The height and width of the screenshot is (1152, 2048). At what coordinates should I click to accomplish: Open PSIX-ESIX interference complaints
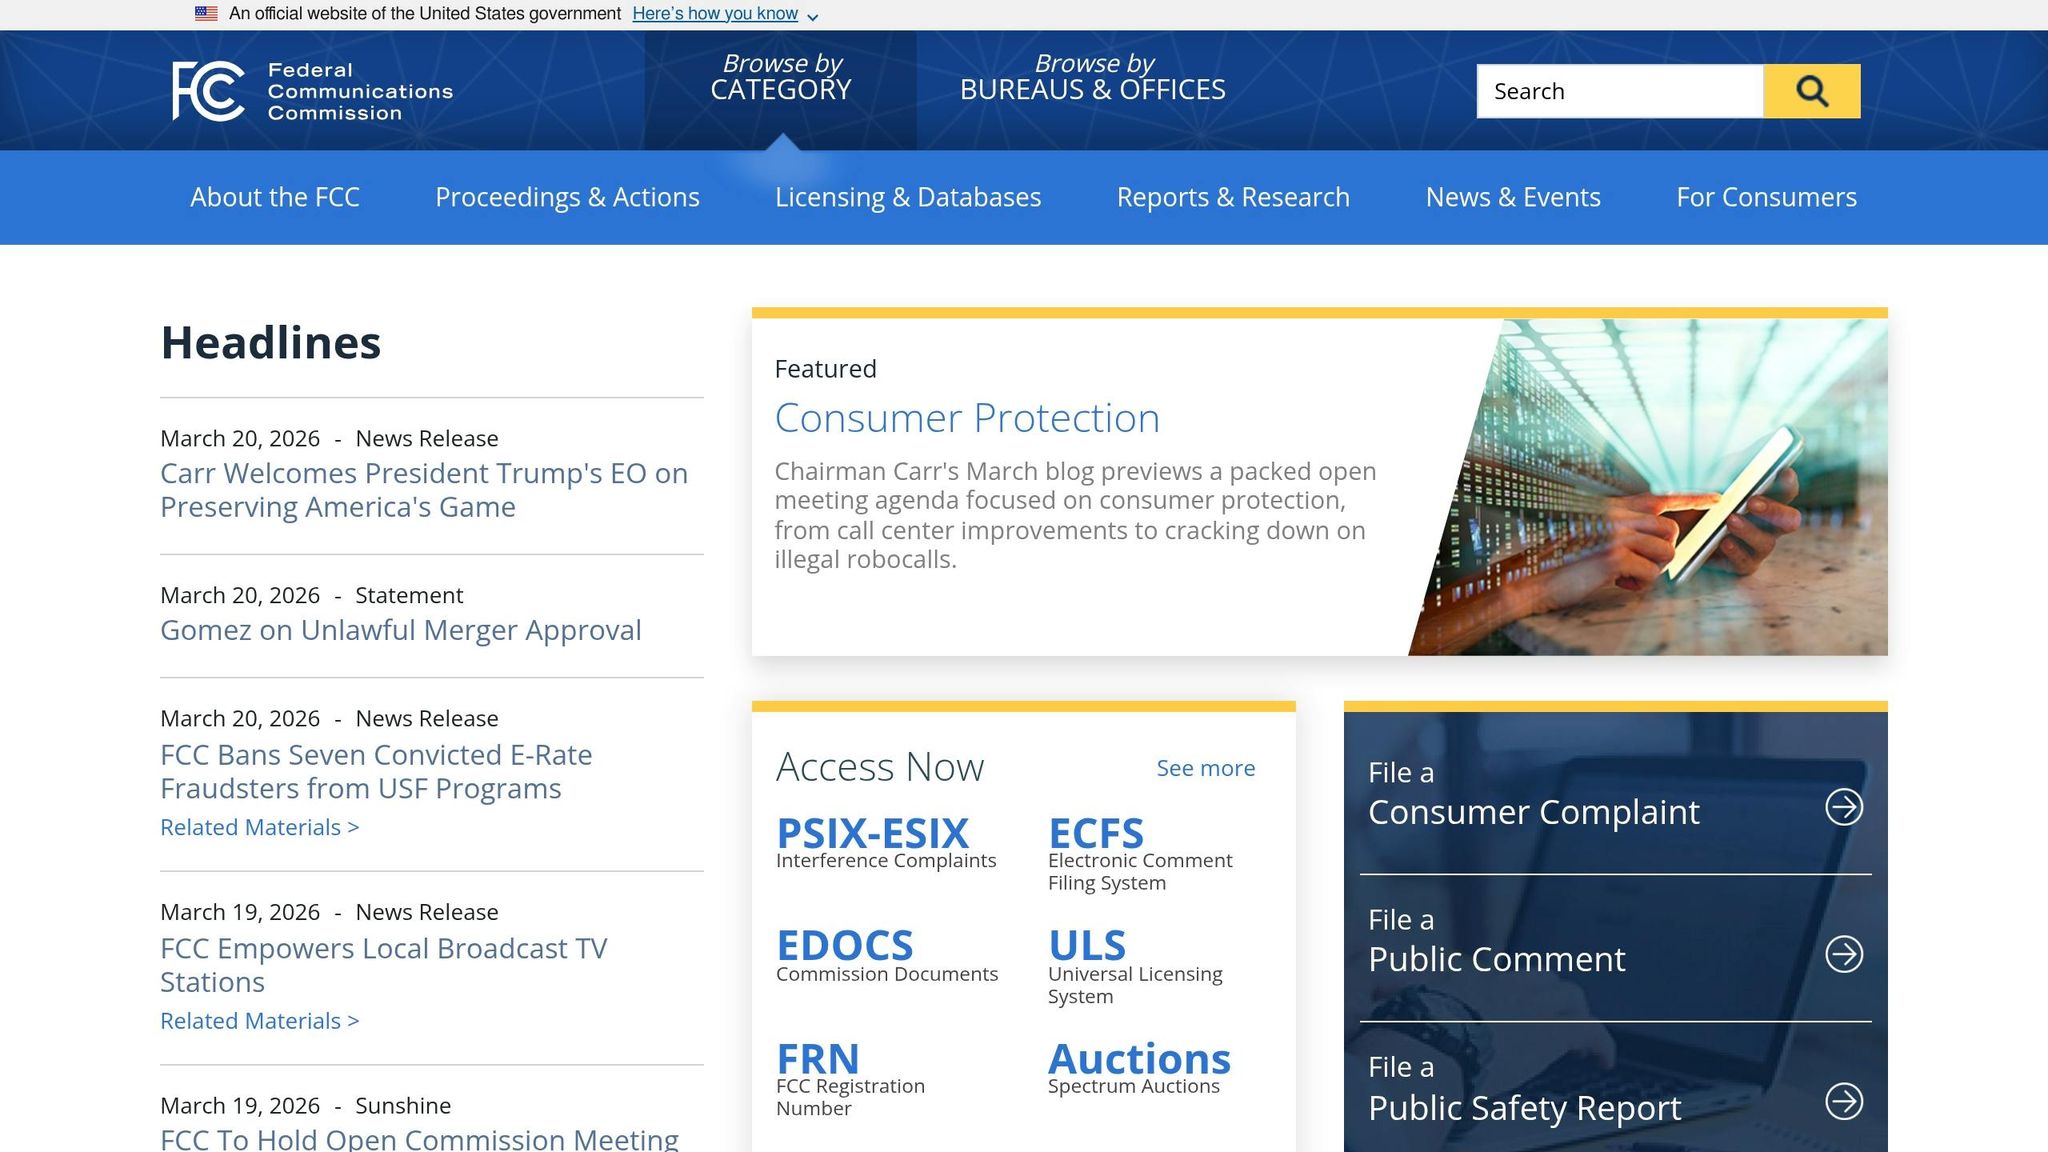pyautogui.click(x=872, y=833)
